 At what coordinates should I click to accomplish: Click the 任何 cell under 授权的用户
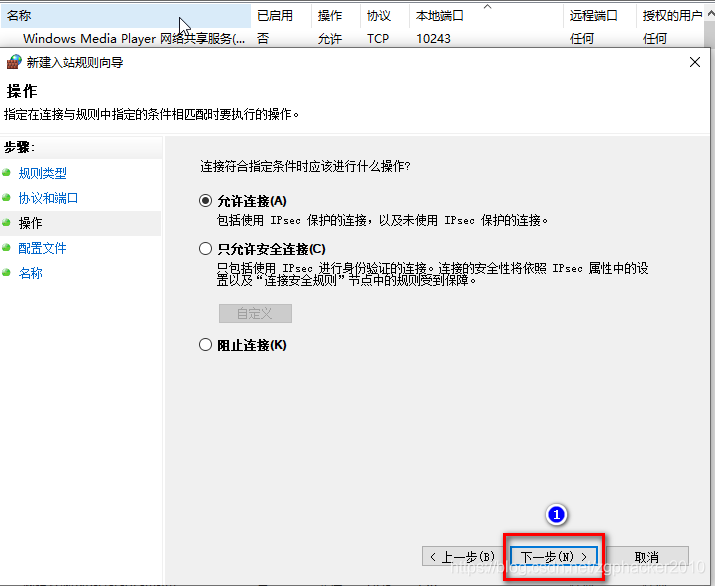point(655,38)
